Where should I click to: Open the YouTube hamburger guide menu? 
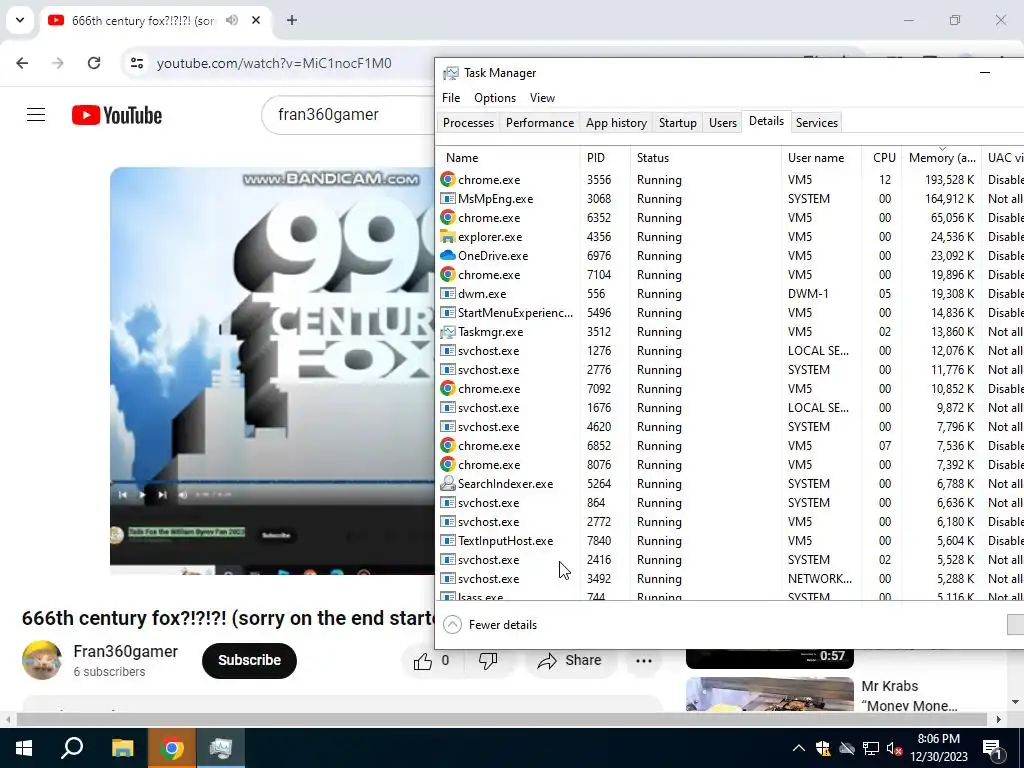[36, 115]
